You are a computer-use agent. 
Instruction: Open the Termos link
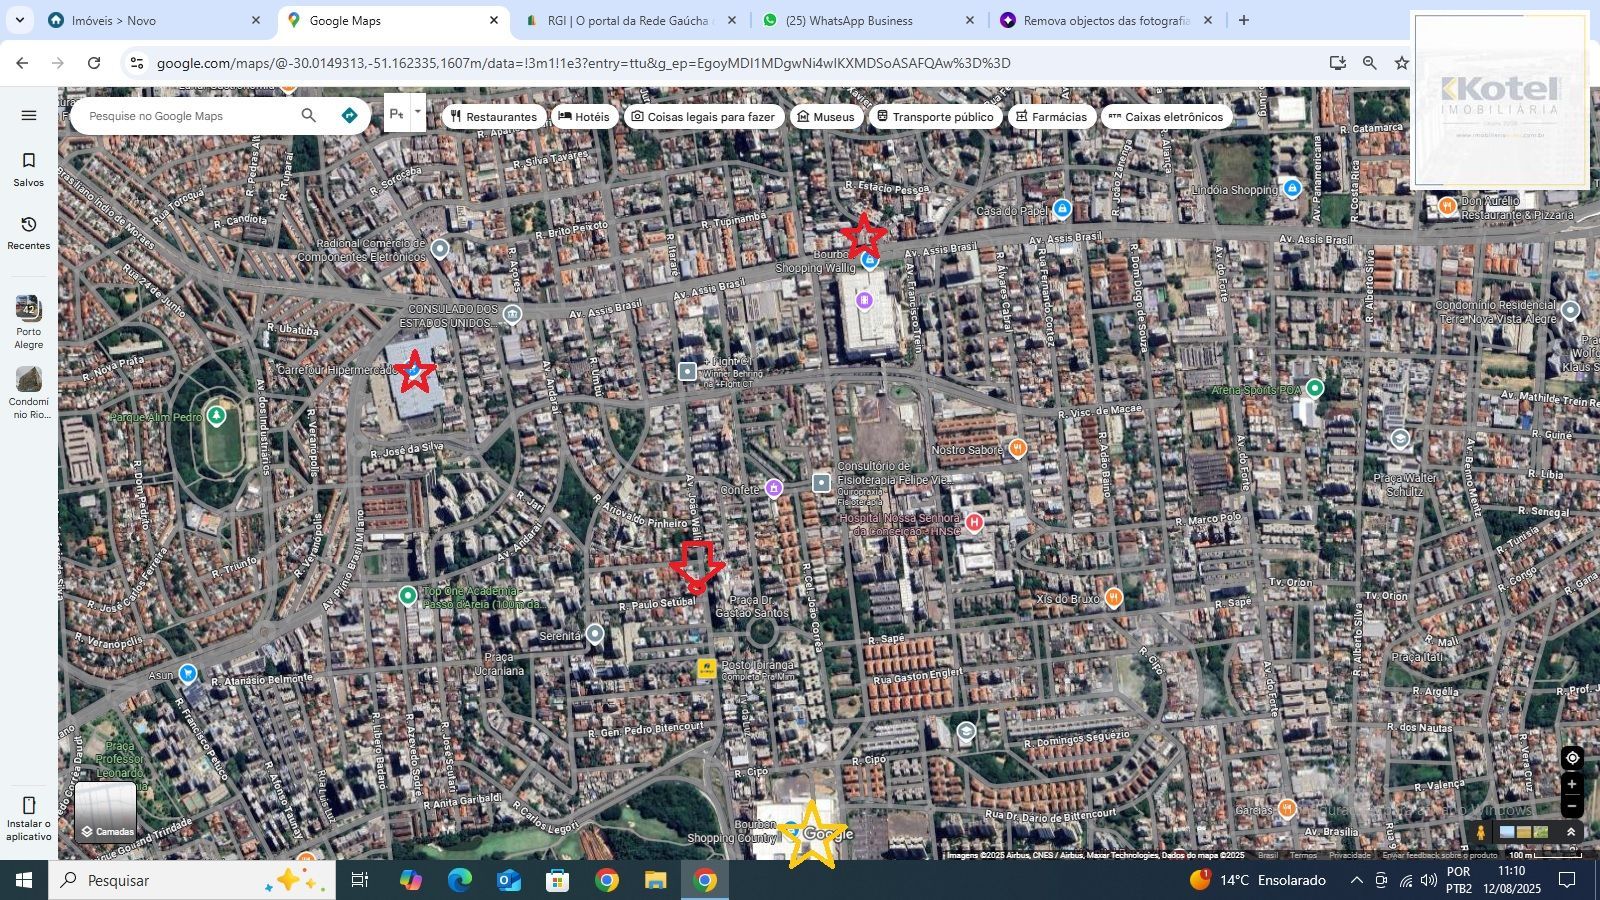click(x=1303, y=855)
